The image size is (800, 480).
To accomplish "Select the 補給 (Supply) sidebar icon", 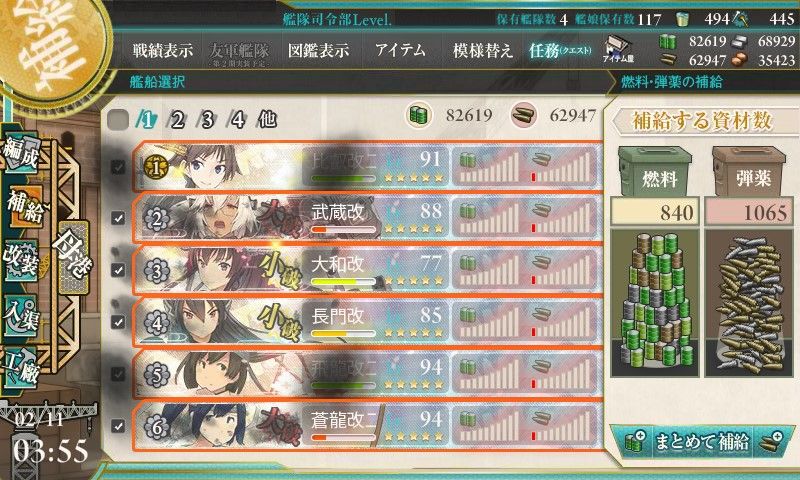I will pyautogui.click(x=24, y=208).
